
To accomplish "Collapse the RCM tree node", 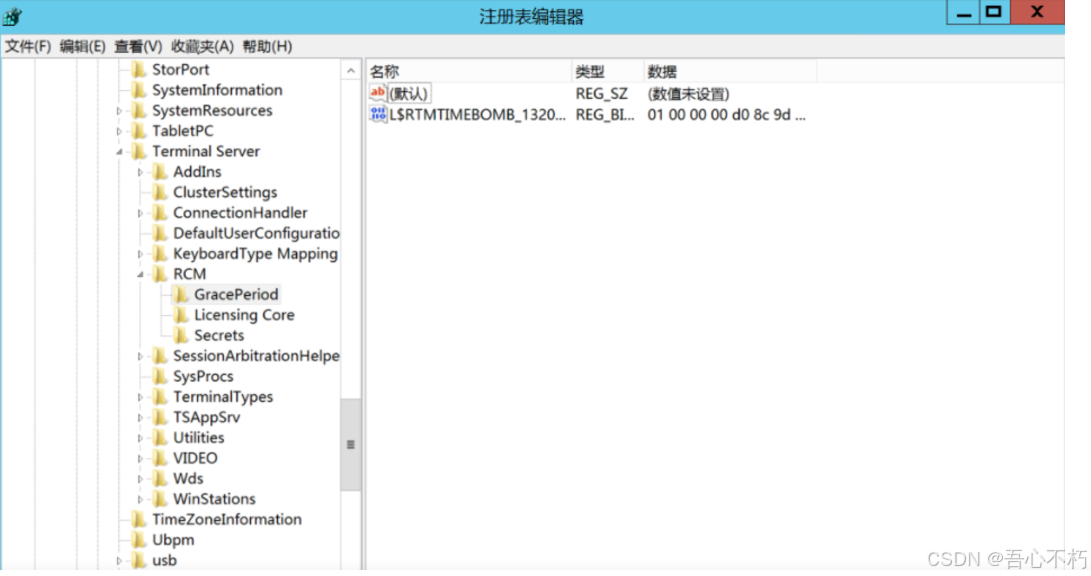I will pos(140,274).
